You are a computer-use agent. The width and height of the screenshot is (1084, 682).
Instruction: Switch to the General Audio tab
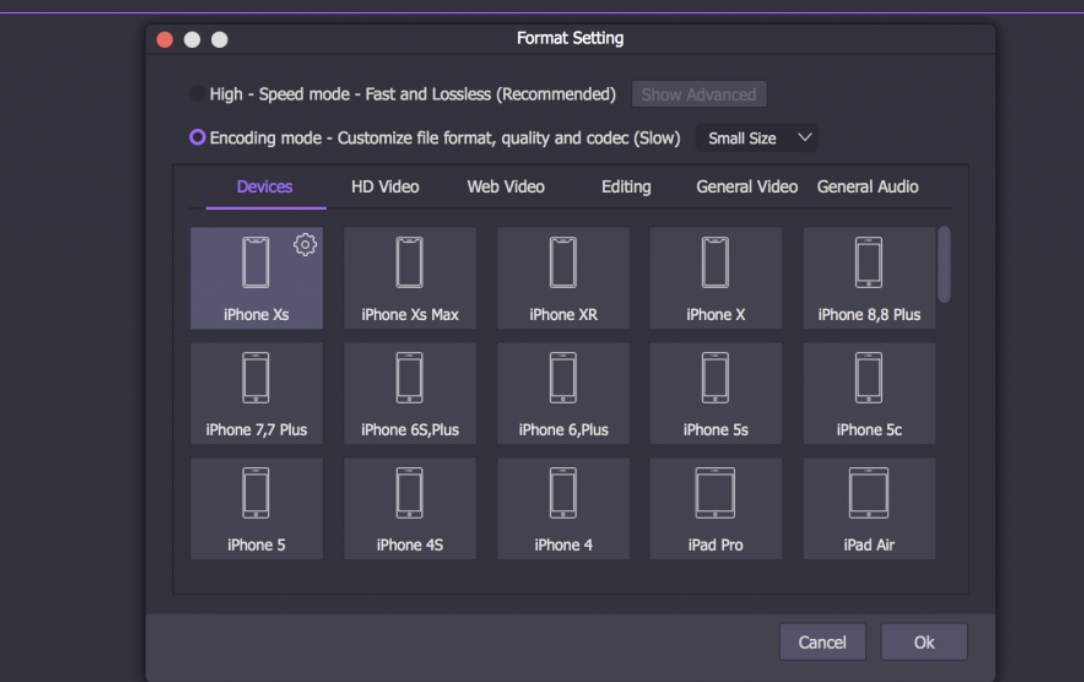868,187
